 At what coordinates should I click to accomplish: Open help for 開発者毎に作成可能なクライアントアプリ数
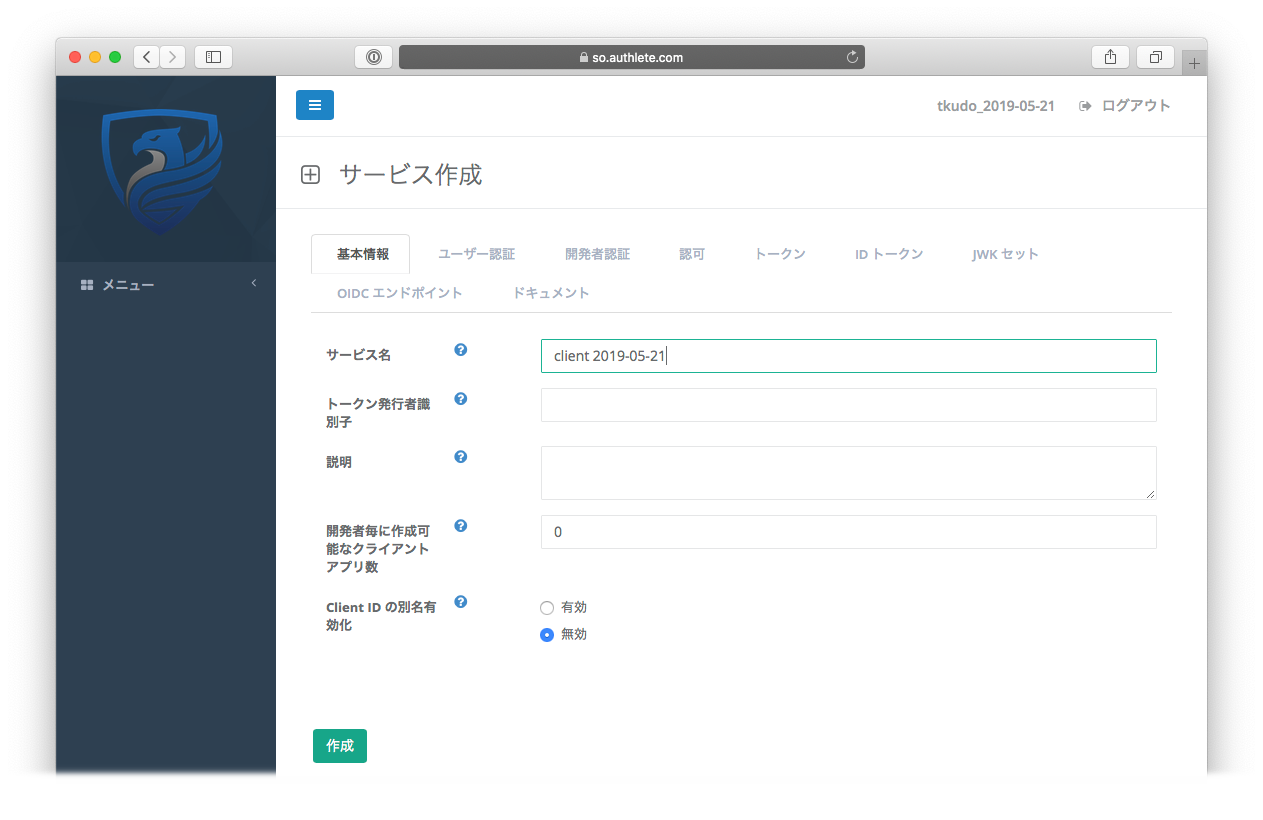point(461,526)
